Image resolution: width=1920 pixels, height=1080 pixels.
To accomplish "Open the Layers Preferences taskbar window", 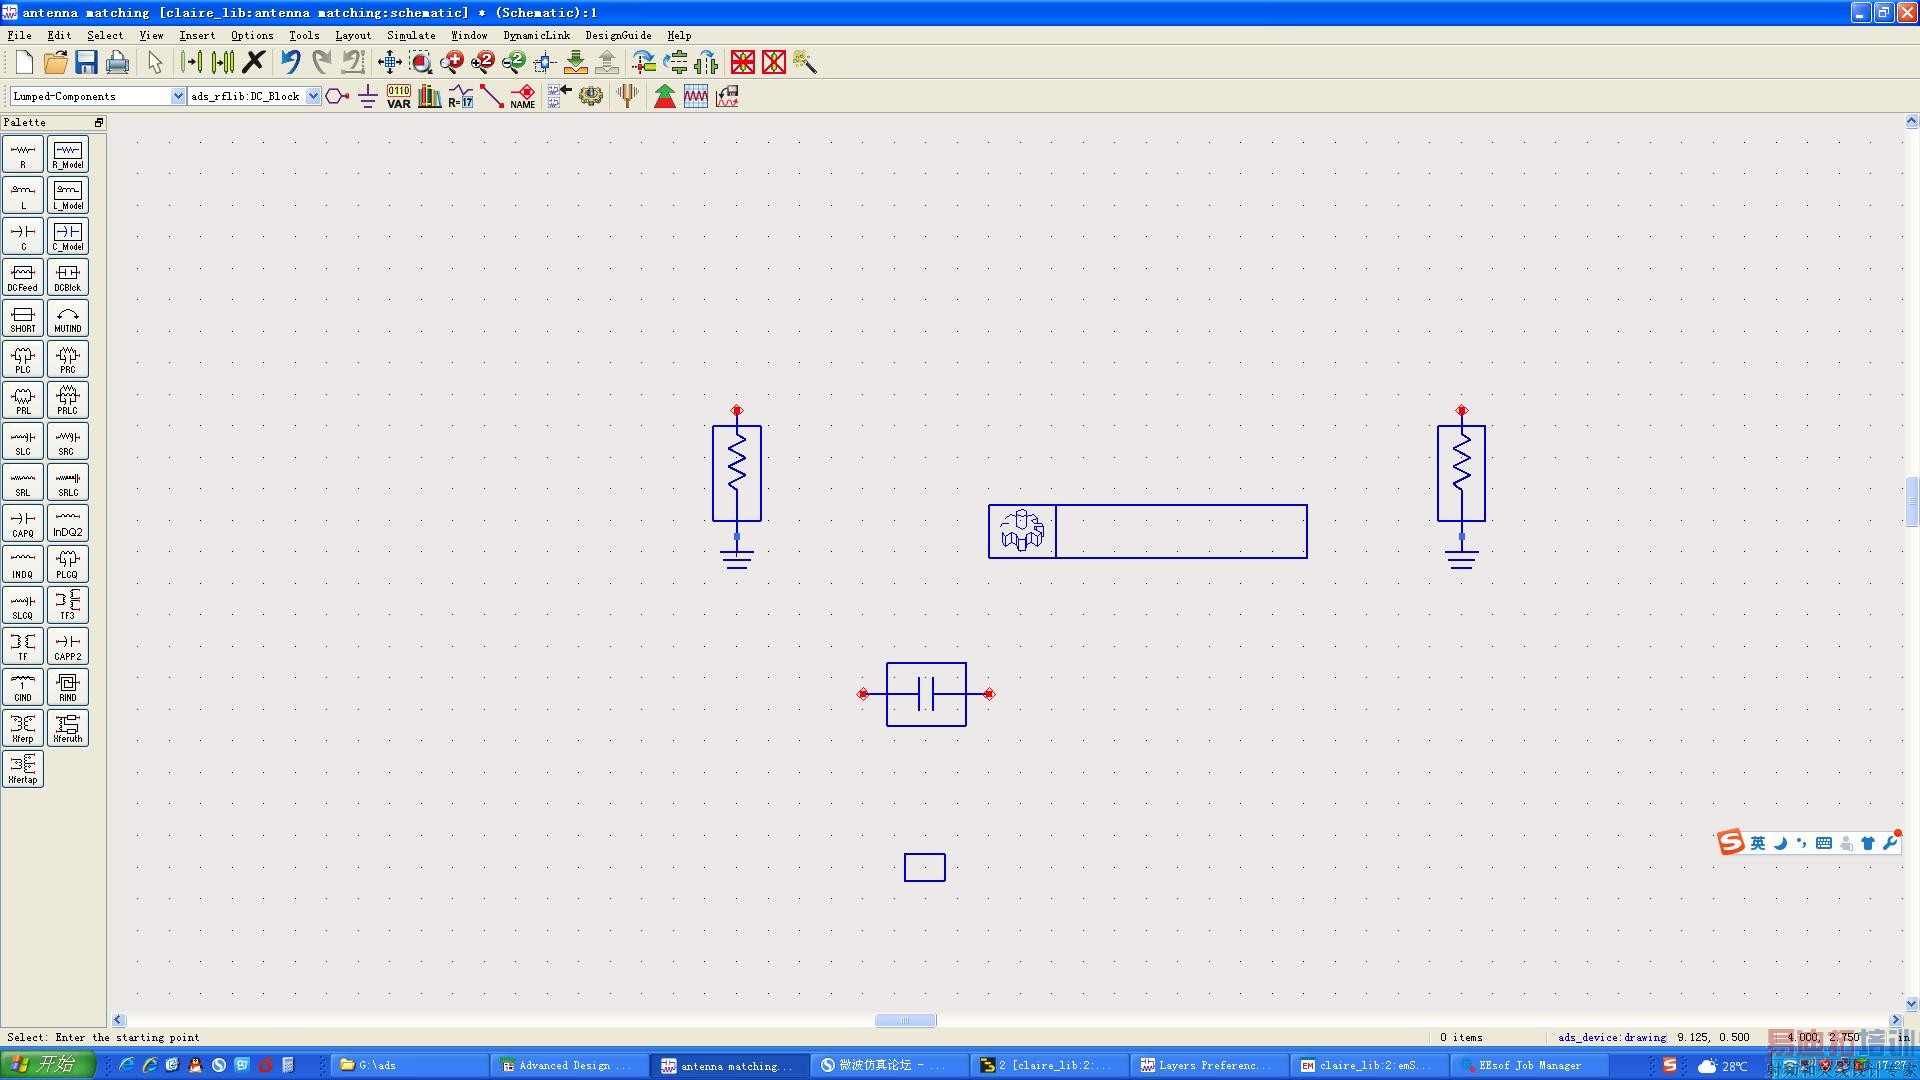I will coord(1207,1065).
